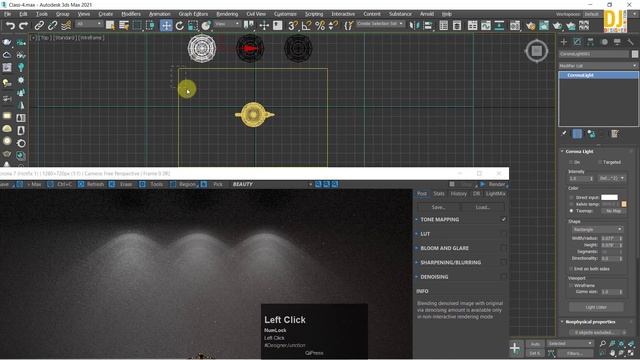
Task: Open the Arnold menu
Action: [x=427, y=14]
